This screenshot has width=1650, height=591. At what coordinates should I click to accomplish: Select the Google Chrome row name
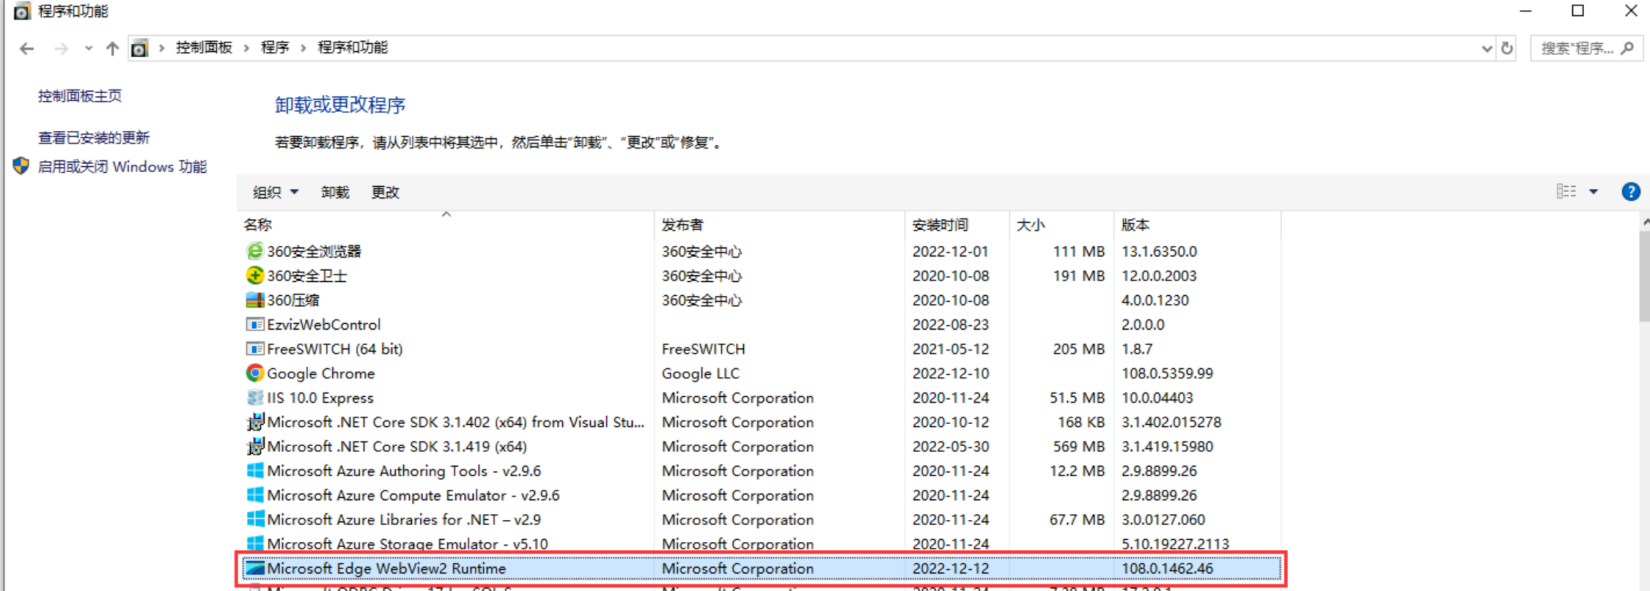[321, 373]
